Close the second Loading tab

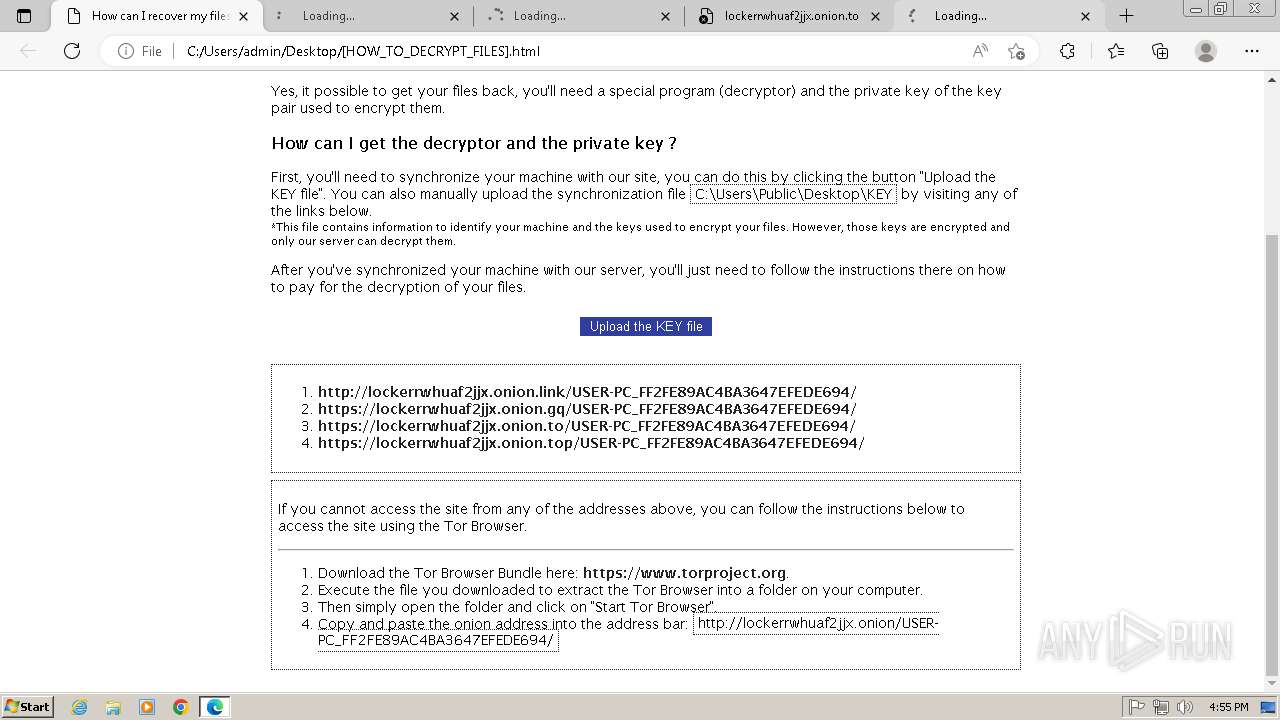[x=455, y=16]
